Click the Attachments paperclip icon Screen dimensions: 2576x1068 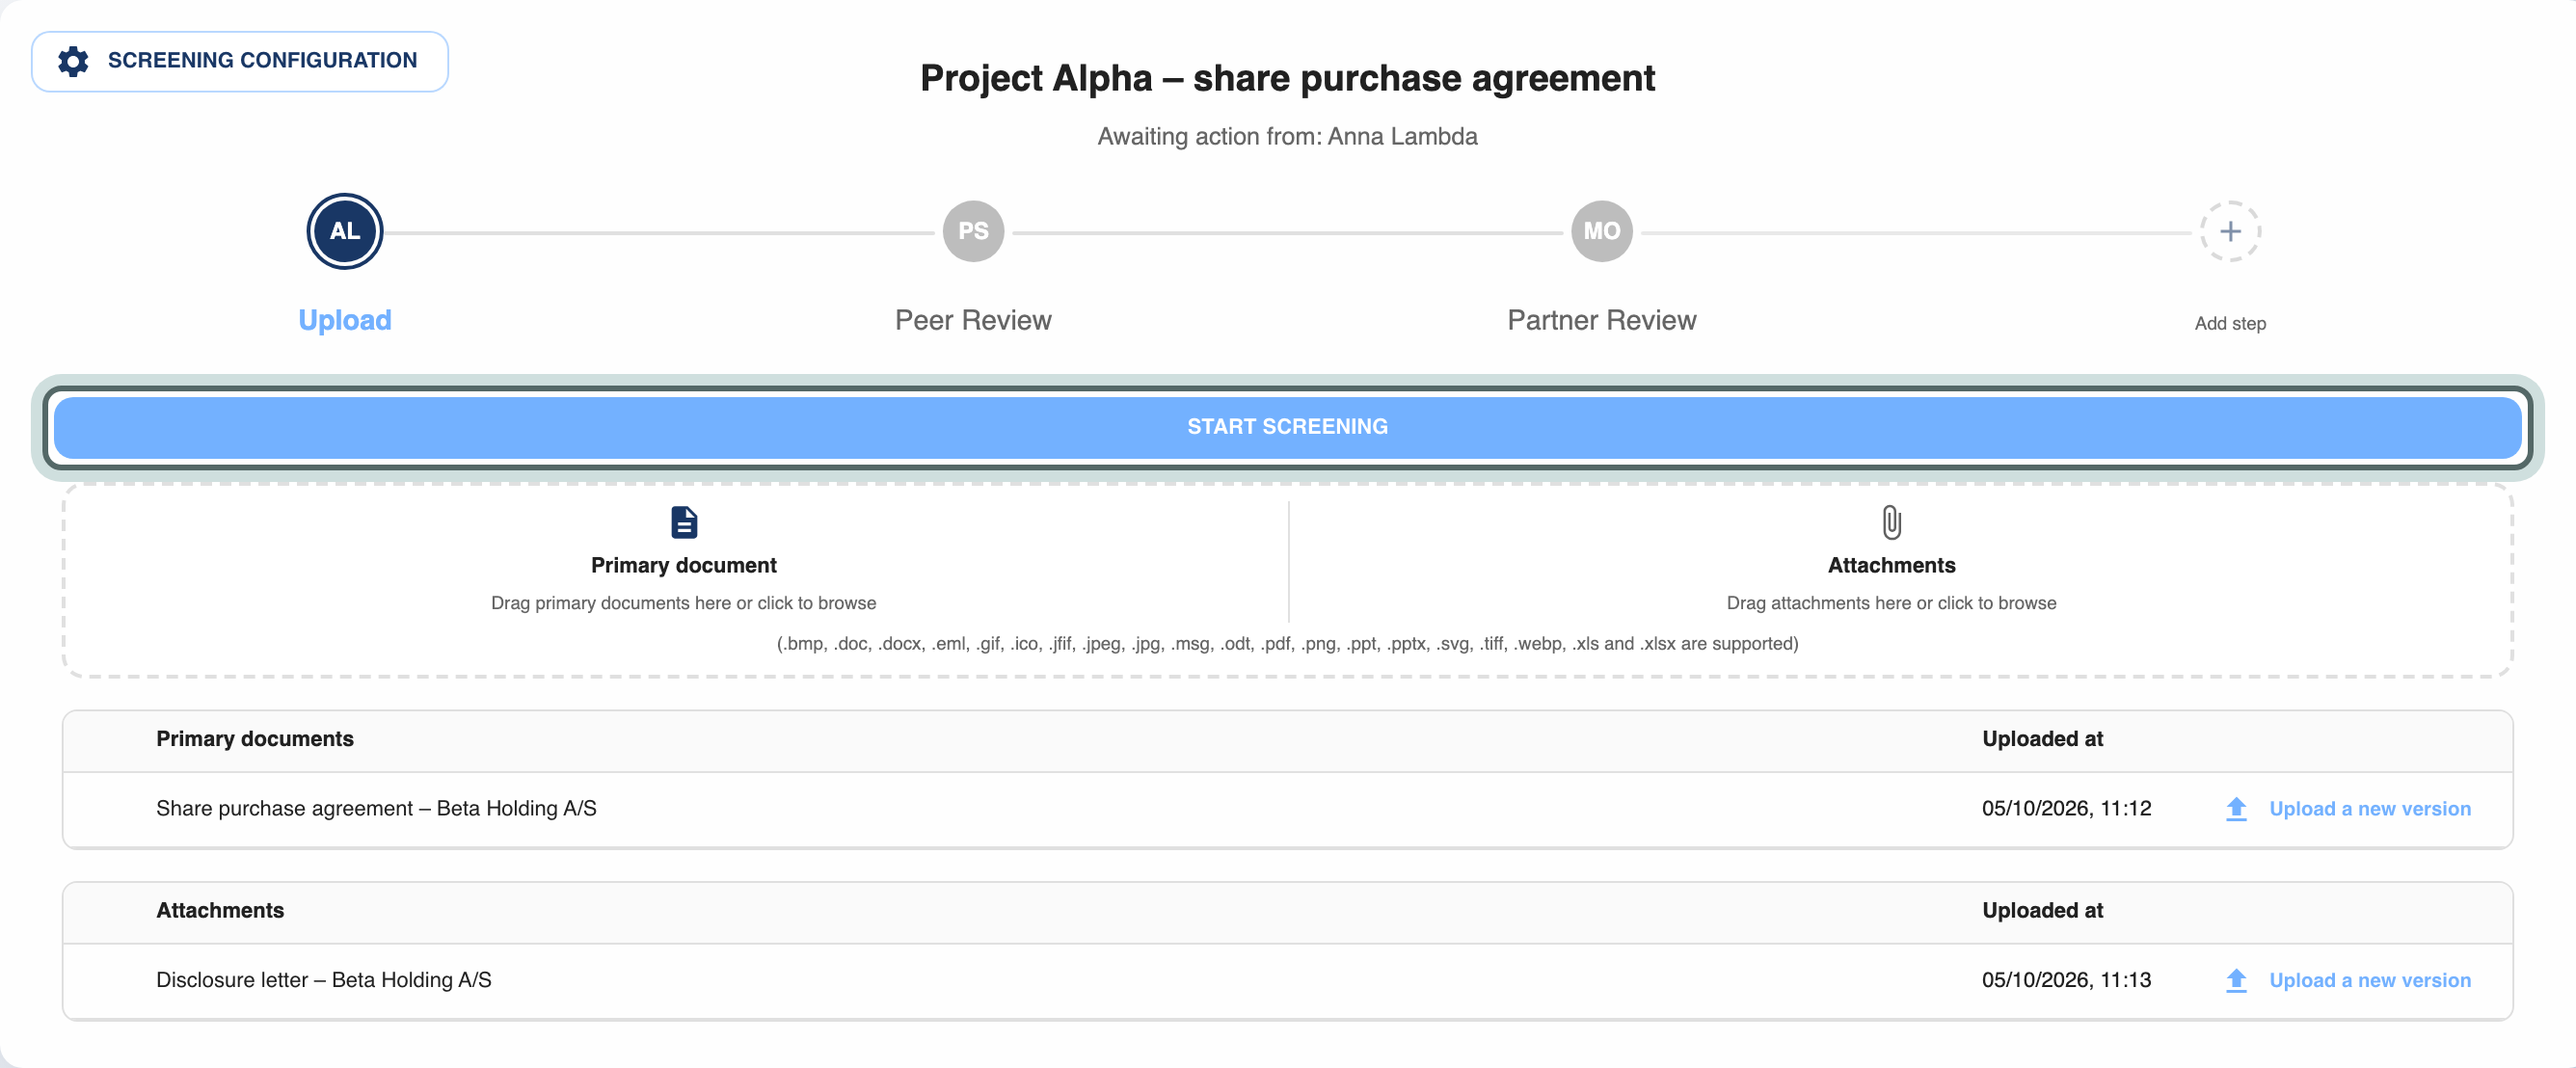point(1891,522)
